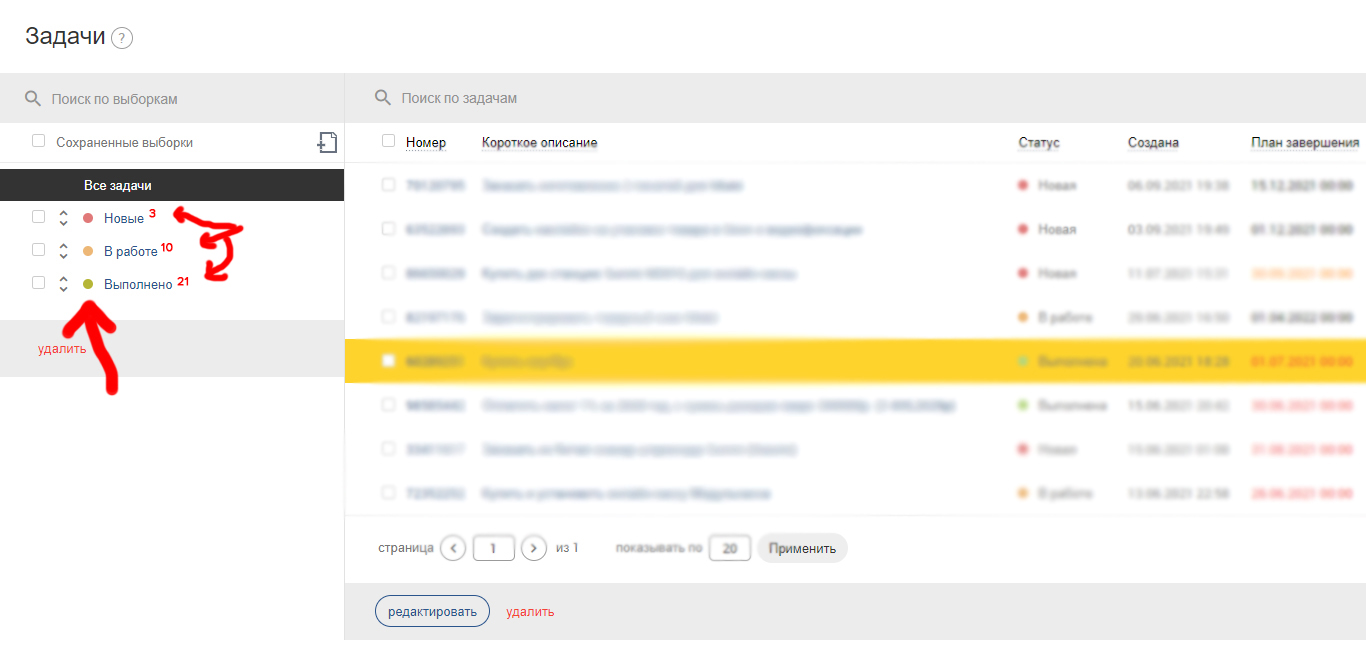Click the red dot beside Новые
The image size is (1366, 648).
pyautogui.click(x=88, y=218)
